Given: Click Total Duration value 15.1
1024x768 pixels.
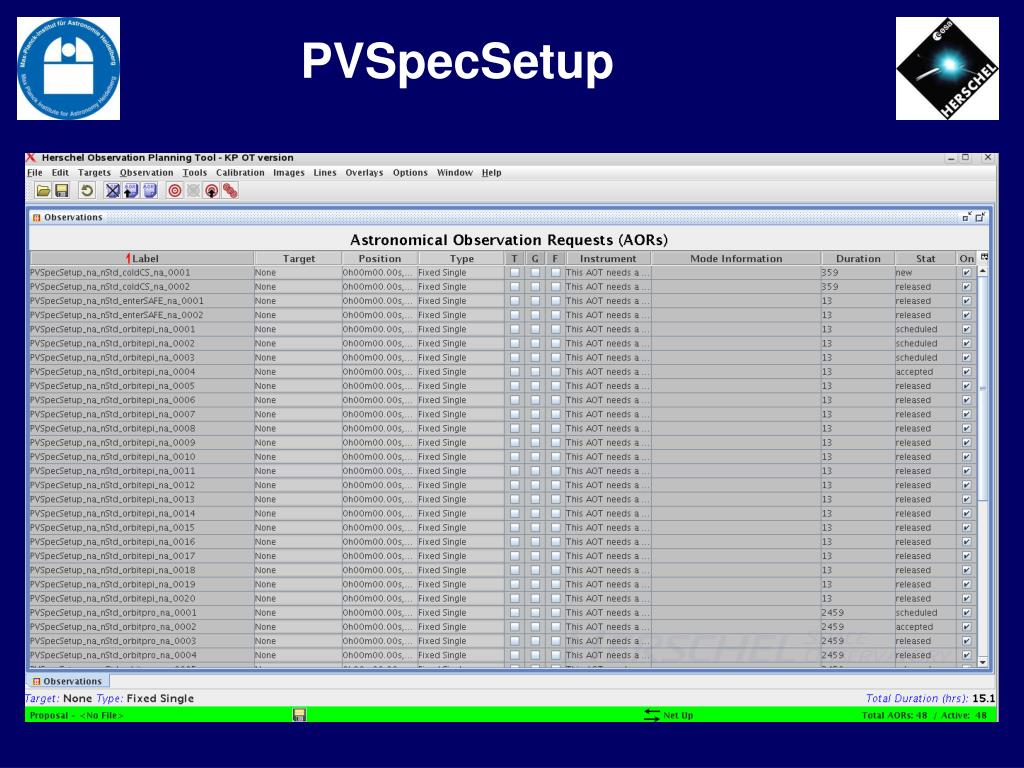Looking at the screenshot, I should (x=984, y=699).
